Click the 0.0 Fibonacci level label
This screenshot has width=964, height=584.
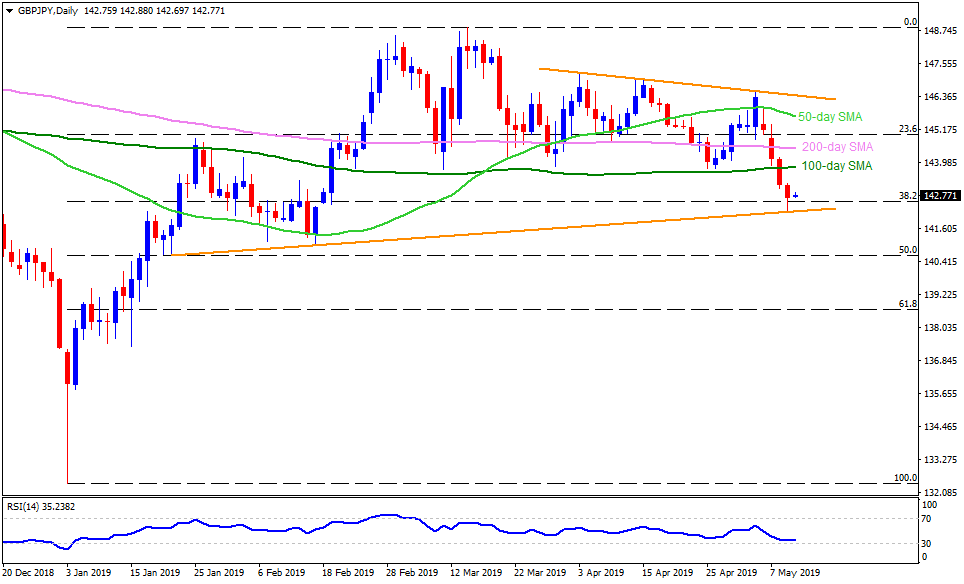click(910, 21)
